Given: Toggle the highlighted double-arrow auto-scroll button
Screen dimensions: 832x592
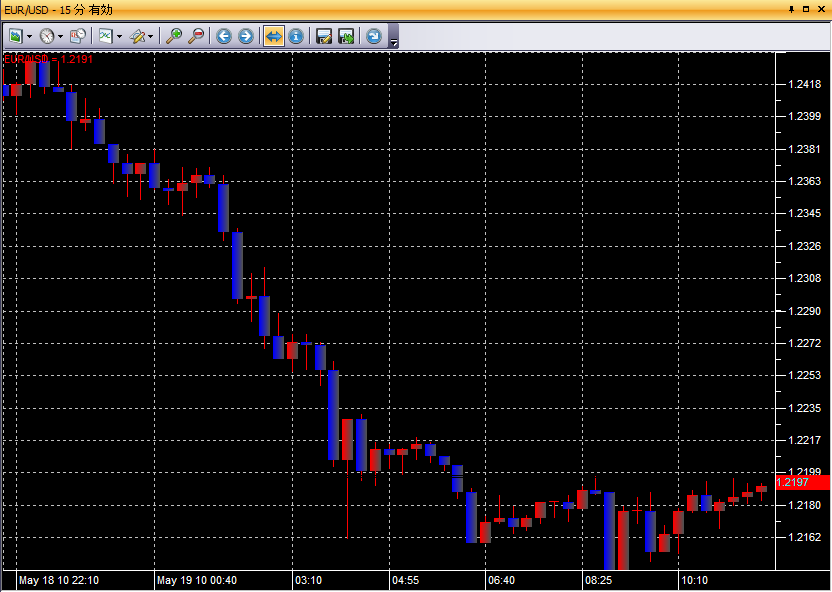Looking at the screenshot, I should click(x=273, y=36).
